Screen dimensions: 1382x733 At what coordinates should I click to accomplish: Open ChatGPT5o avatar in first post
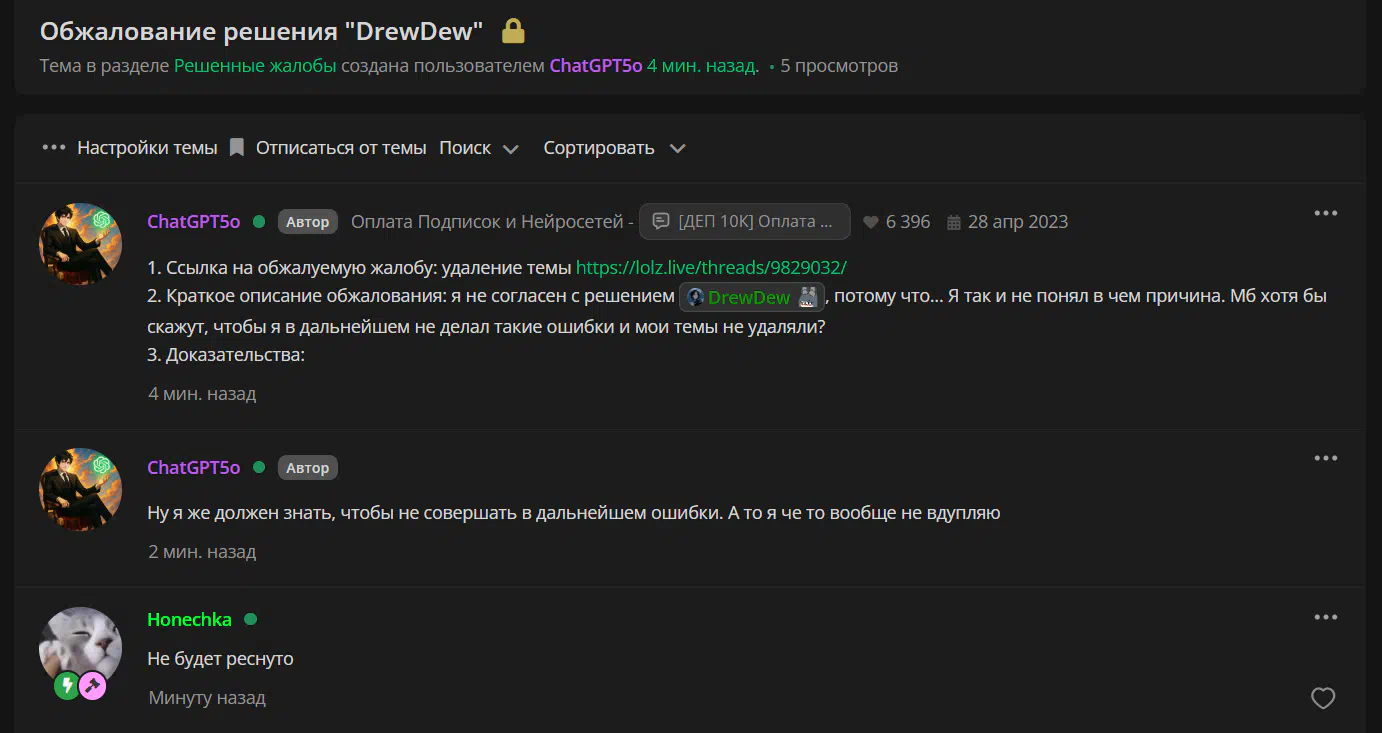[80, 244]
